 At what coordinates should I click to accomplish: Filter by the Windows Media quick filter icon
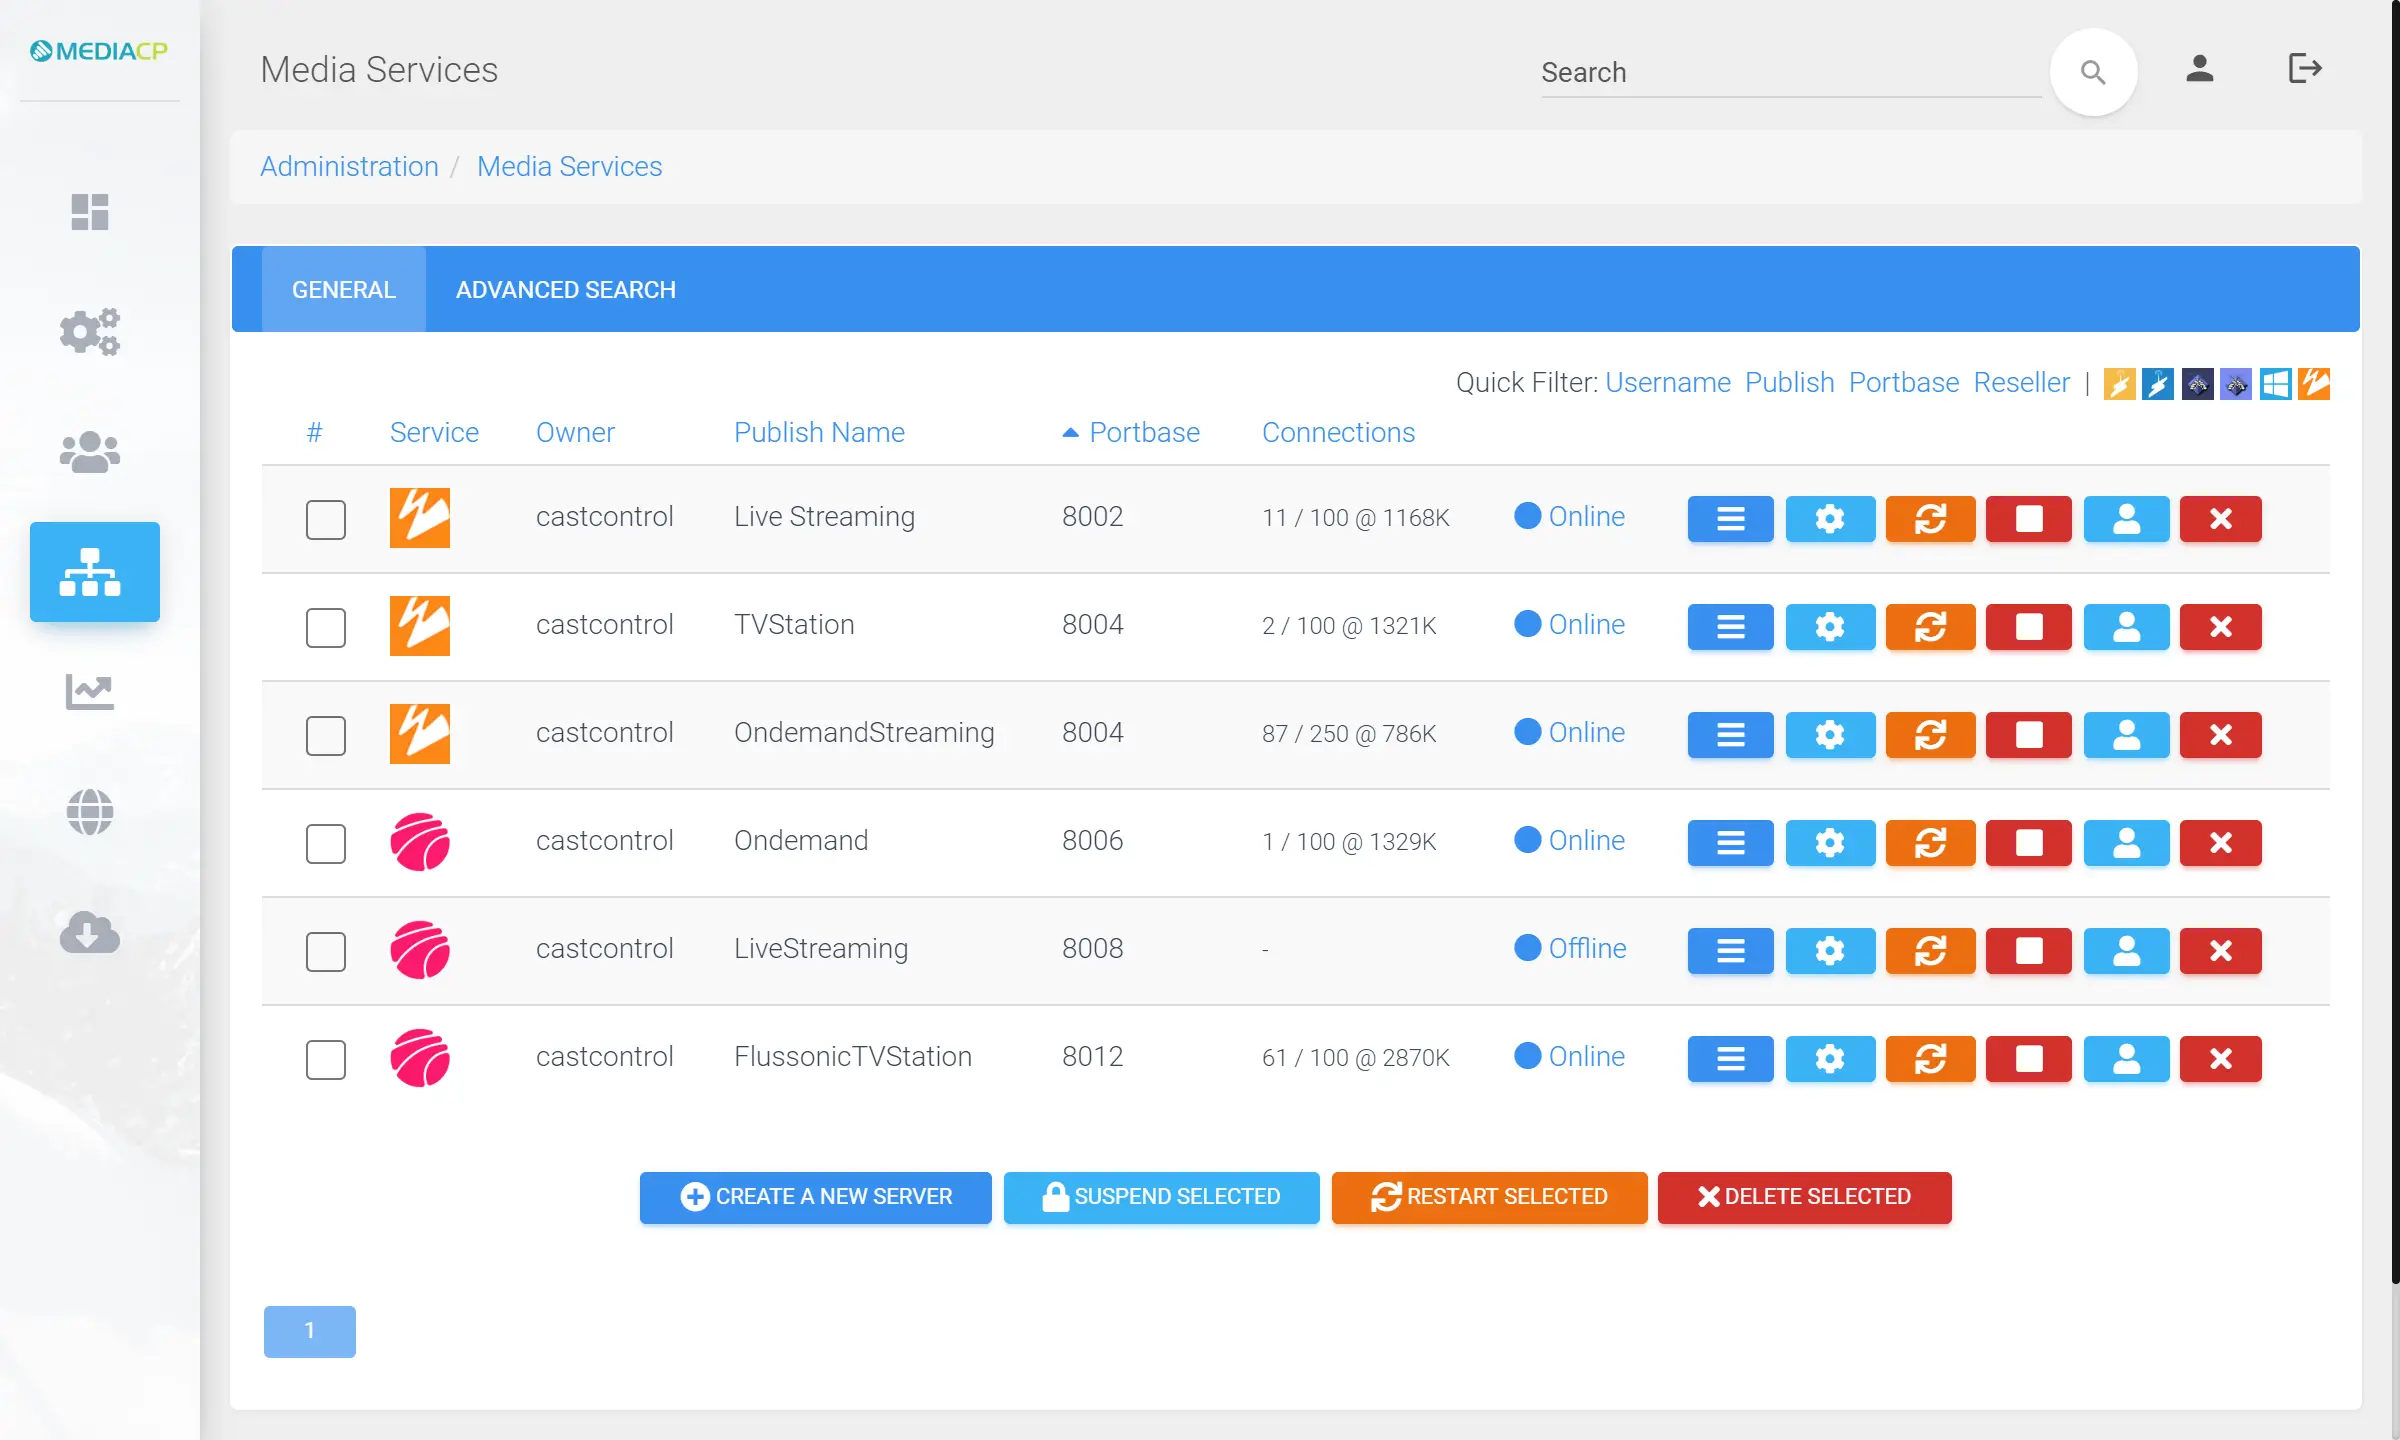pos(2277,384)
